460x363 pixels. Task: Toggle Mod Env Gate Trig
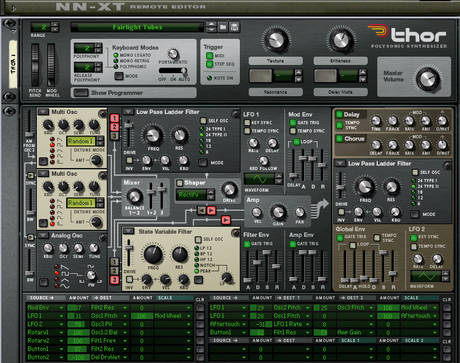(293, 123)
